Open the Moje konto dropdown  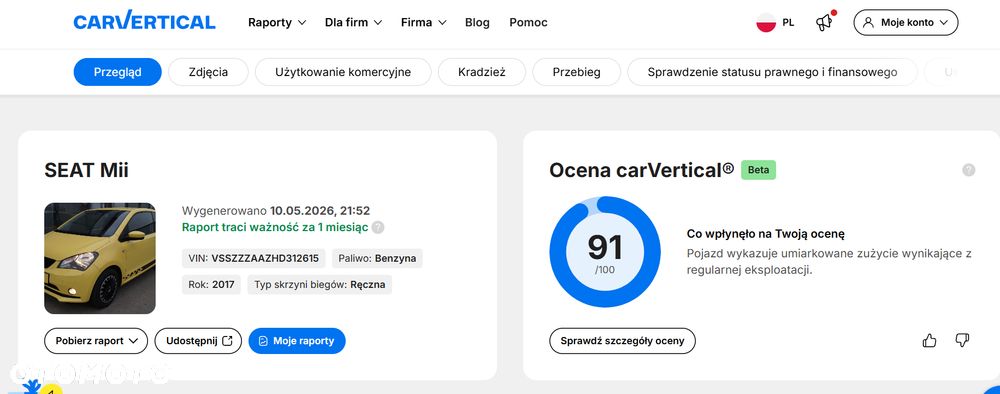[x=906, y=22]
